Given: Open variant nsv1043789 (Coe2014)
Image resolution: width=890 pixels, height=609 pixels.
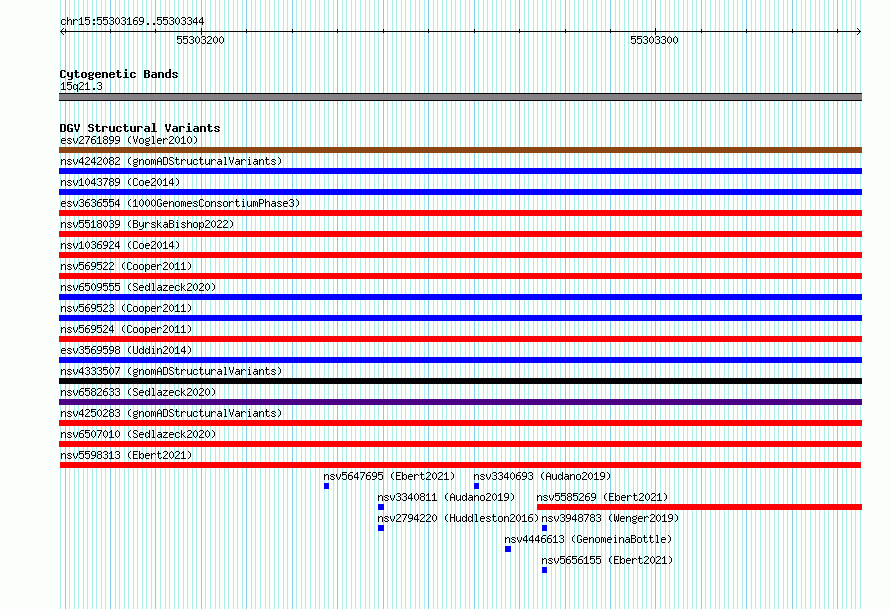Looking at the screenshot, I should click(x=120, y=182).
